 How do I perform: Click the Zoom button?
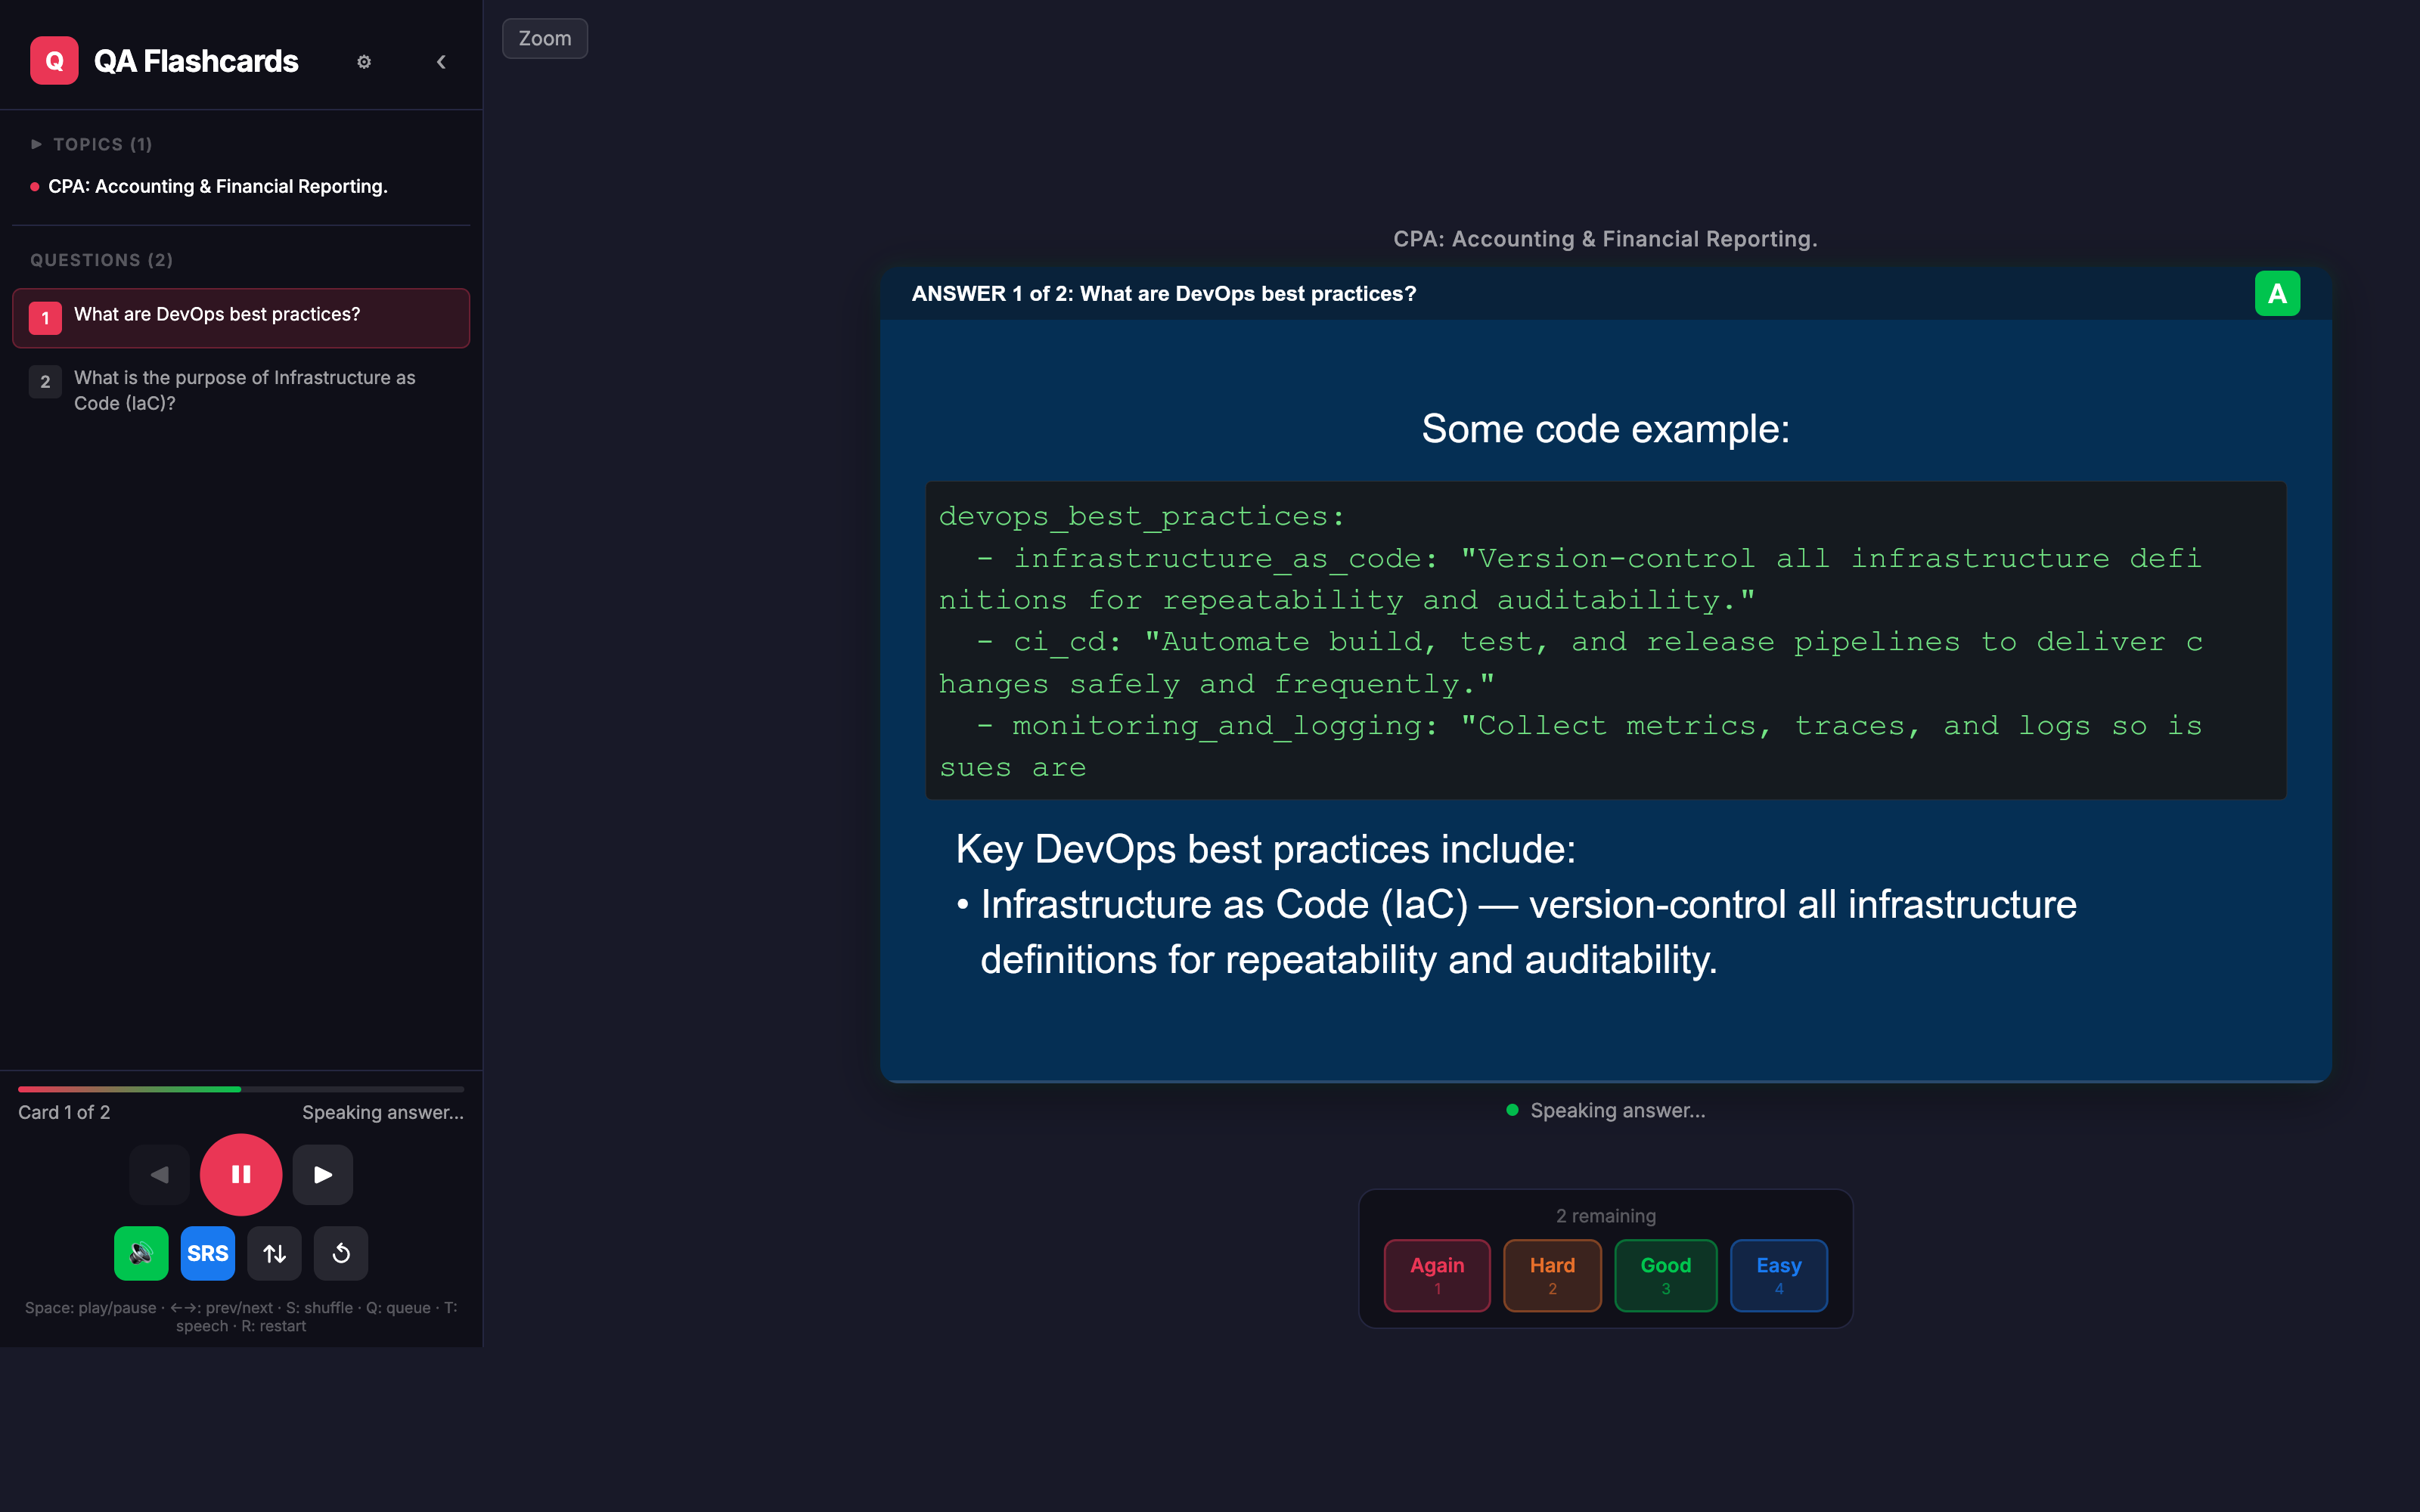click(544, 38)
